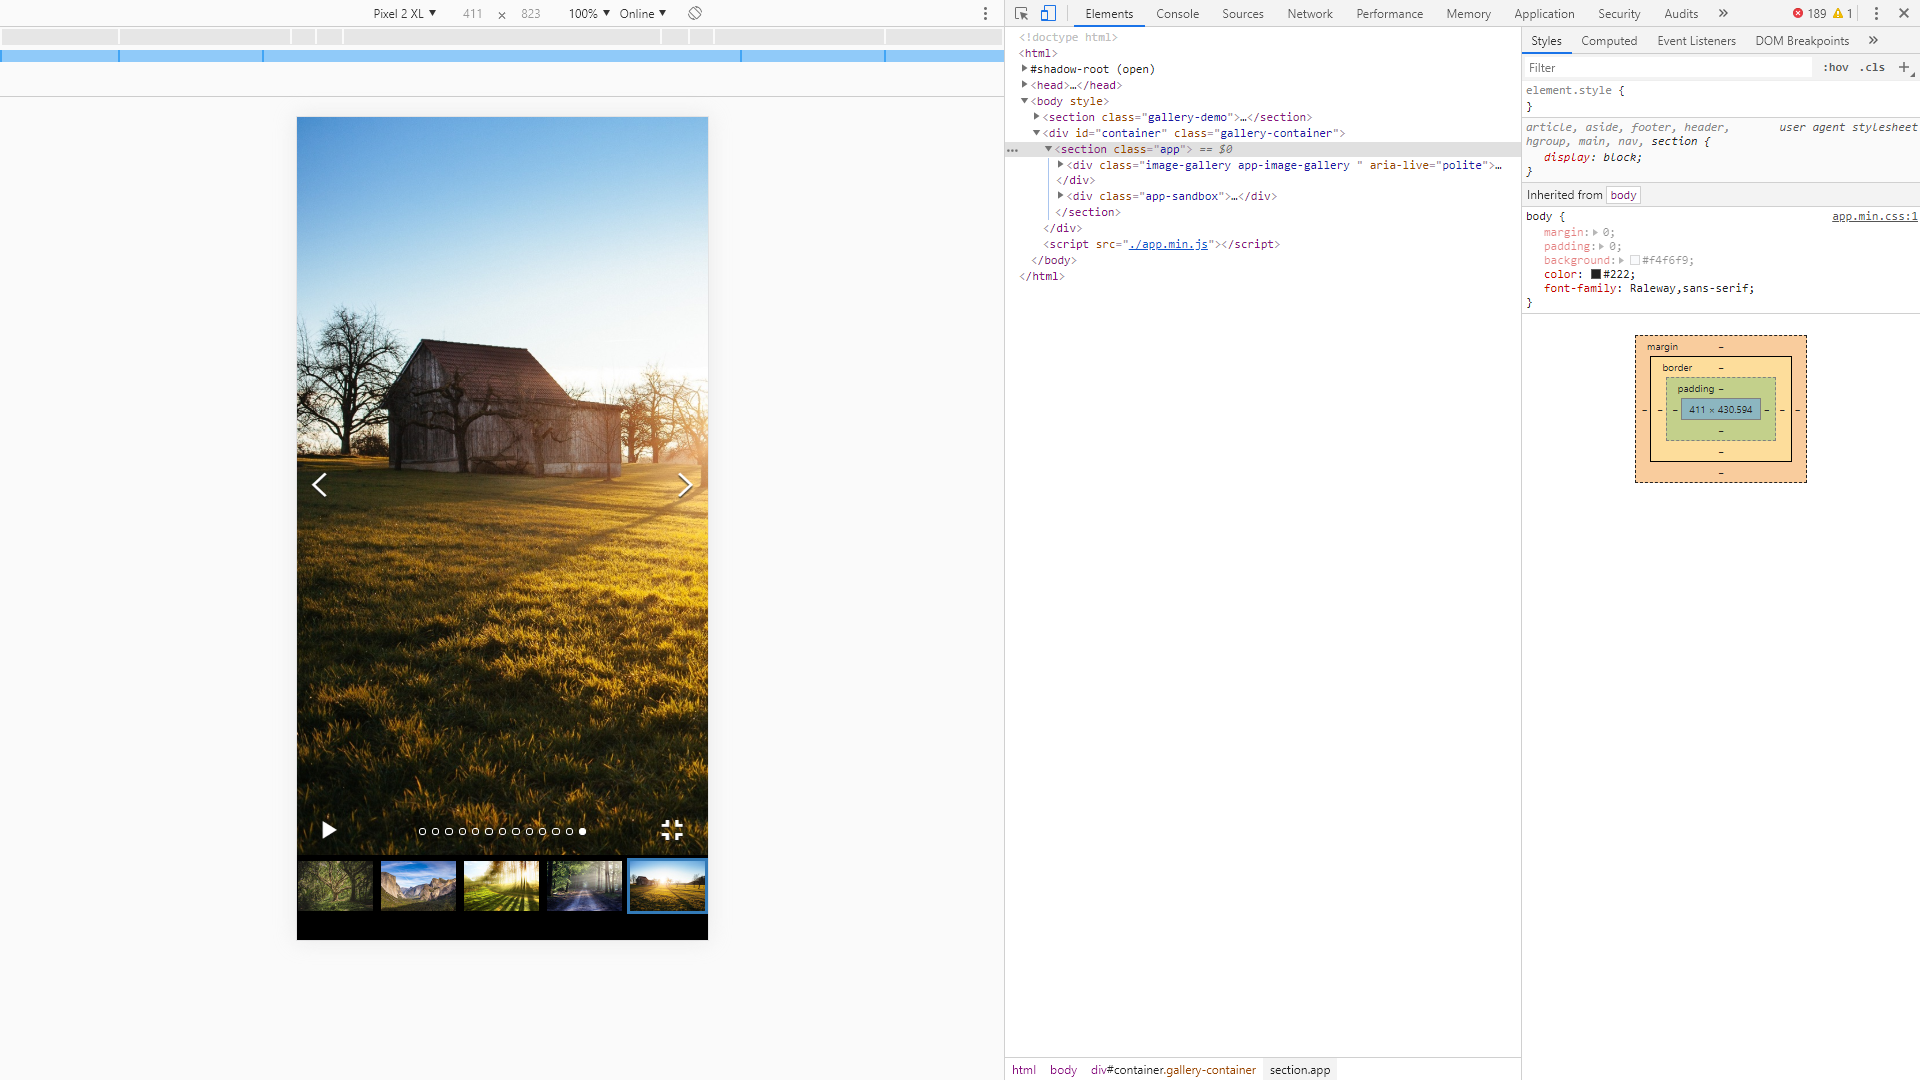
Task: Switch to the Computed tab
Action: (x=1608, y=40)
